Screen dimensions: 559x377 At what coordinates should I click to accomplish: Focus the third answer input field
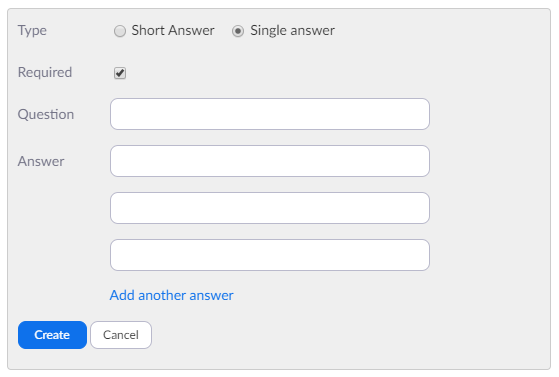click(x=270, y=255)
